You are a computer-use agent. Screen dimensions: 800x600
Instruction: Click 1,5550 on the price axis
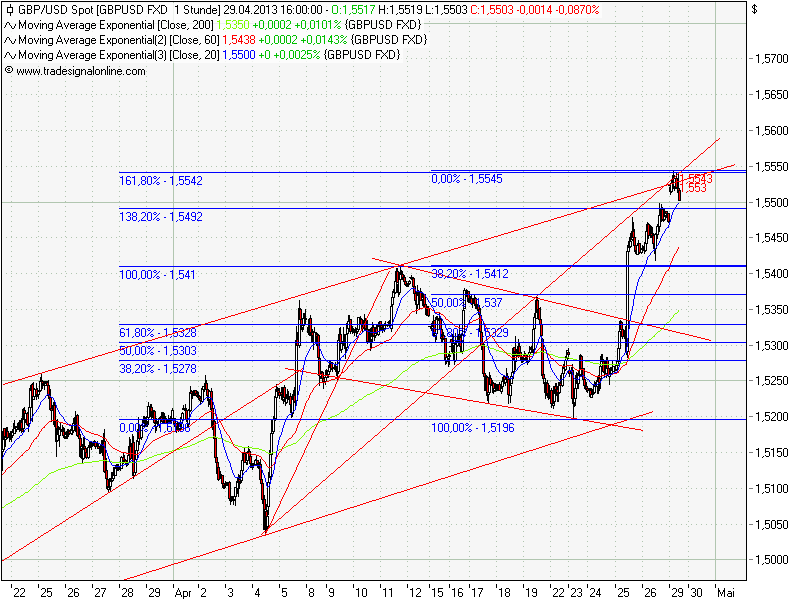(771, 167)
